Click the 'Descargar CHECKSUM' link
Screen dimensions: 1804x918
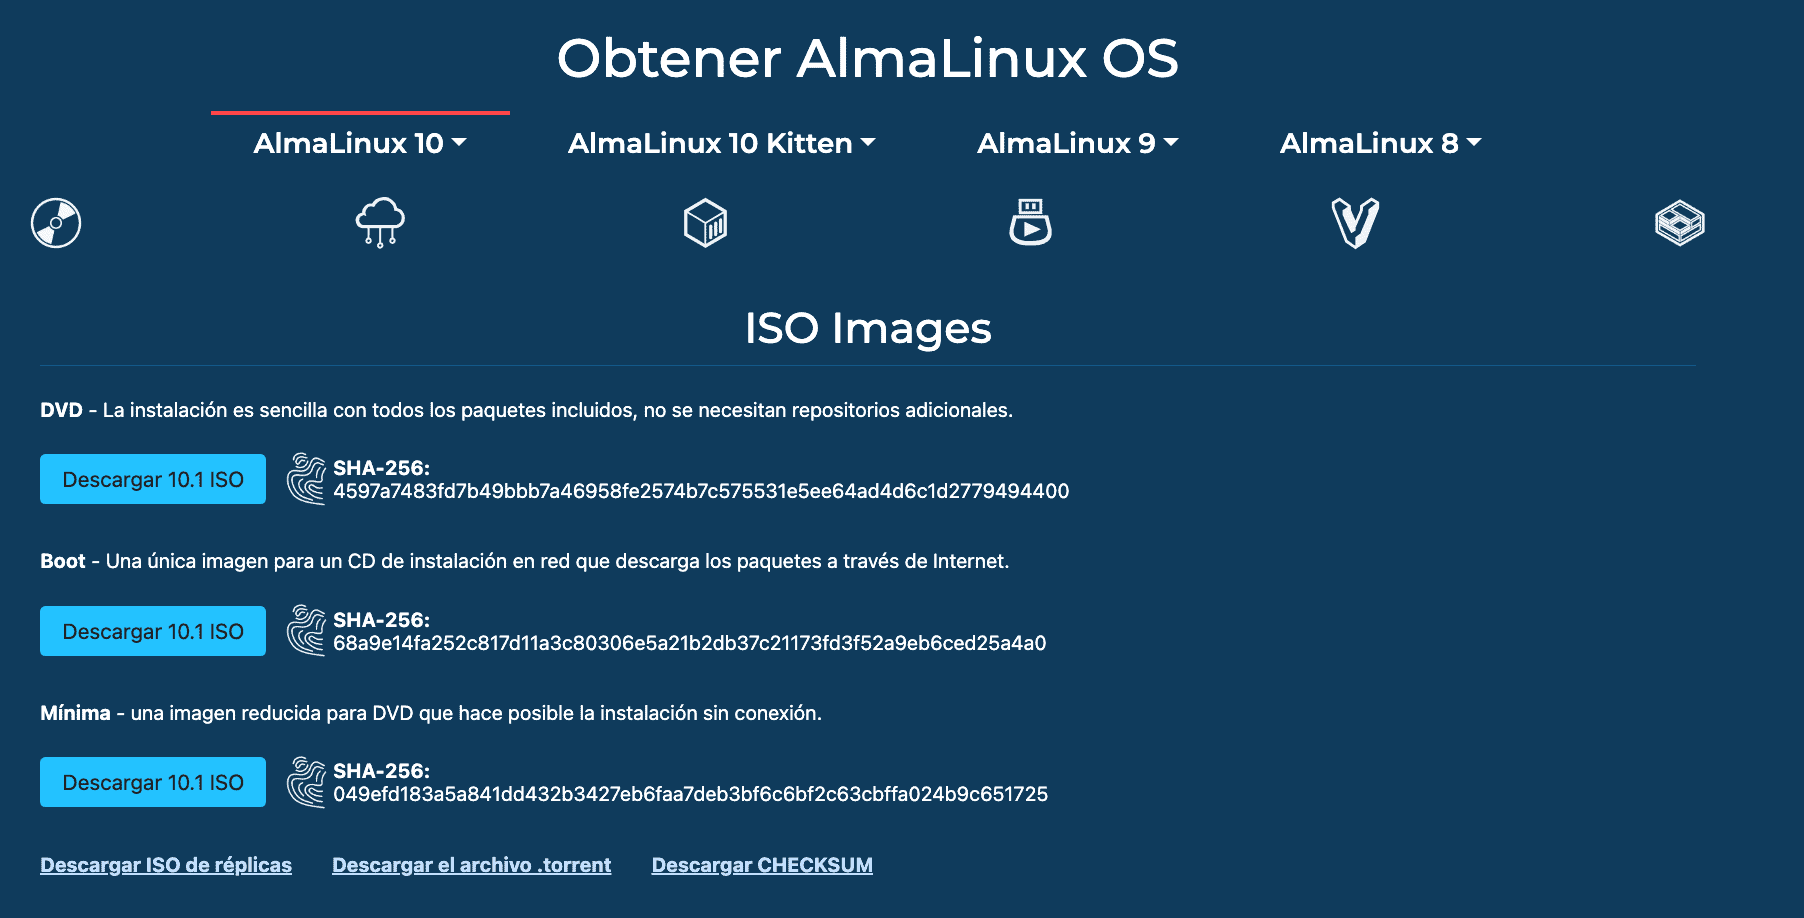pos(762,865)
